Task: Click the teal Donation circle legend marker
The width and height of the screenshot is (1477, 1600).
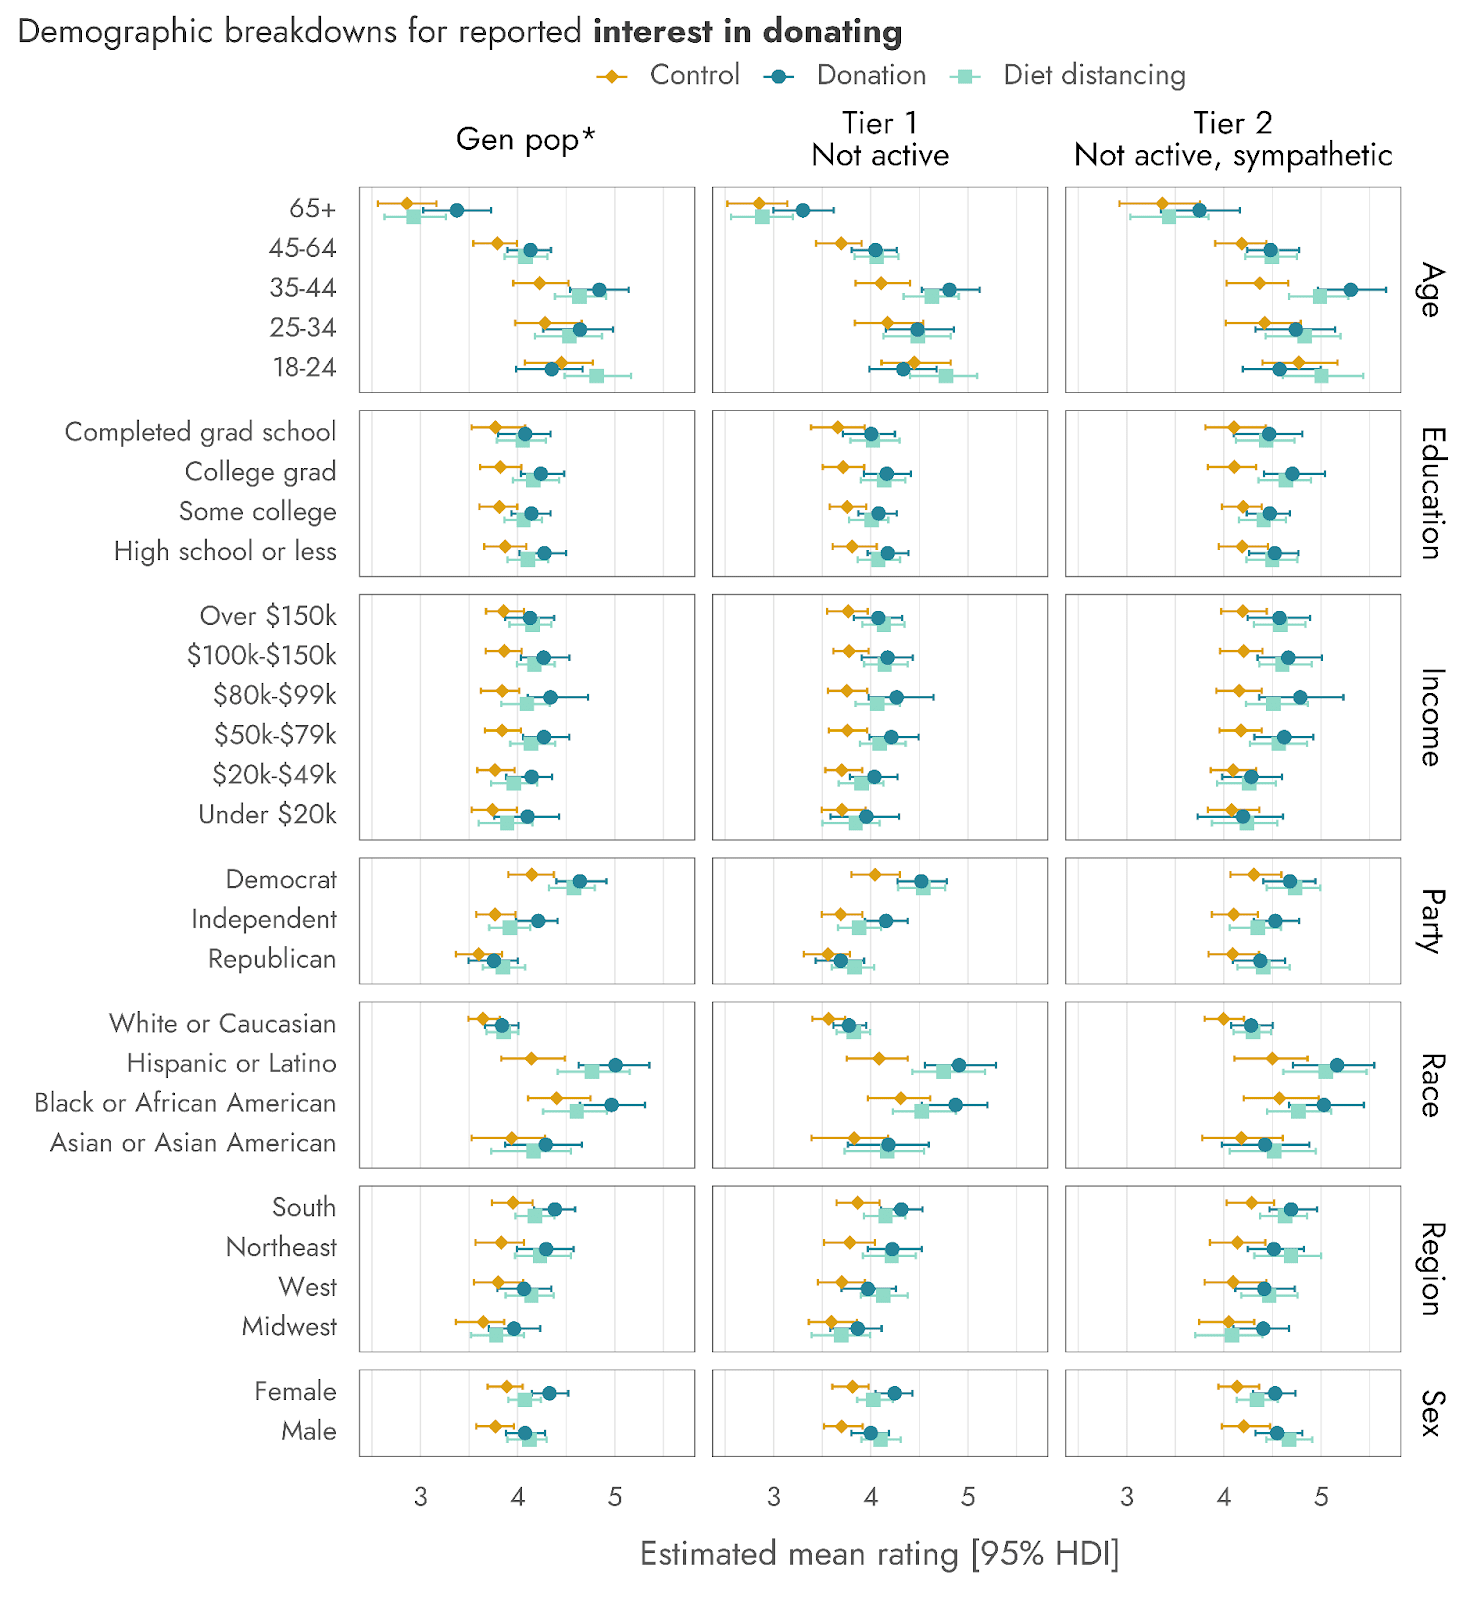Action: (778, 76)
